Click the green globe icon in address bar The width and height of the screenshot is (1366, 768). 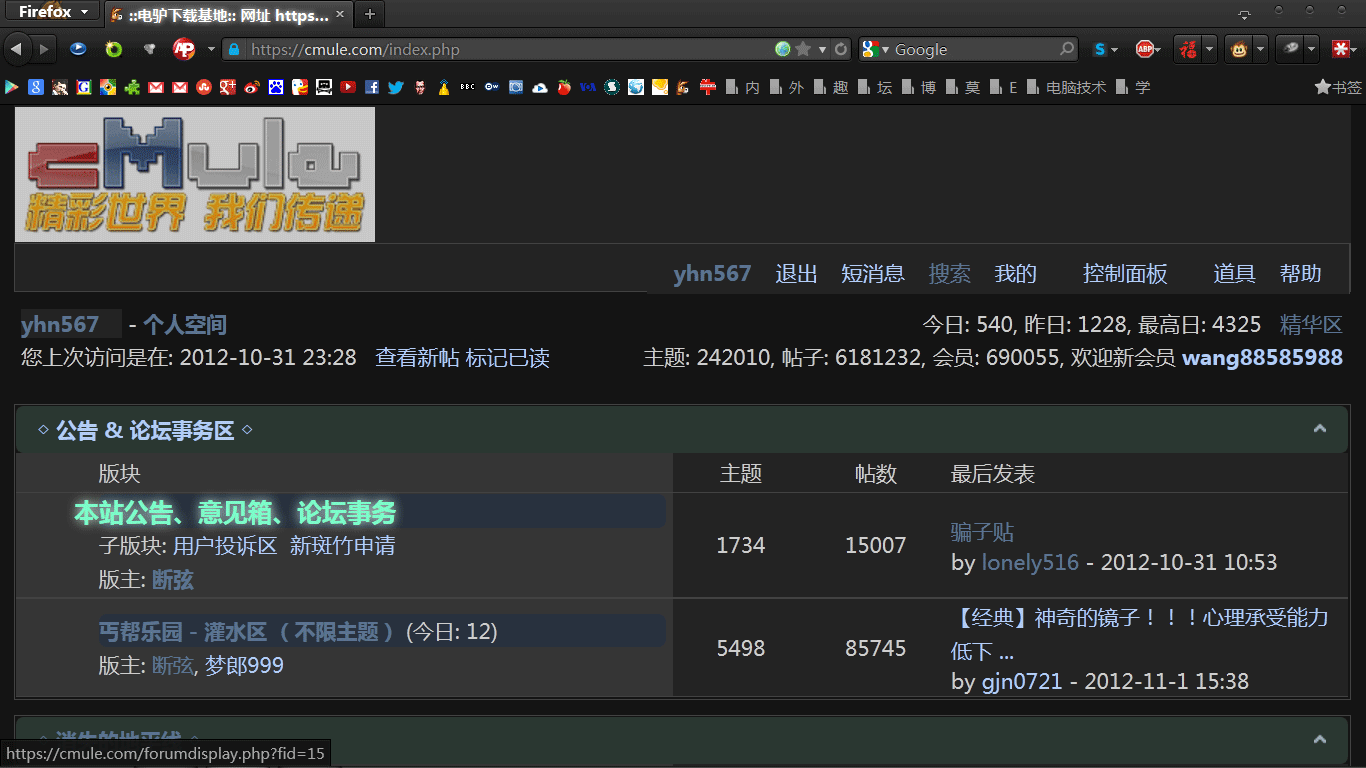pos(783,49)
